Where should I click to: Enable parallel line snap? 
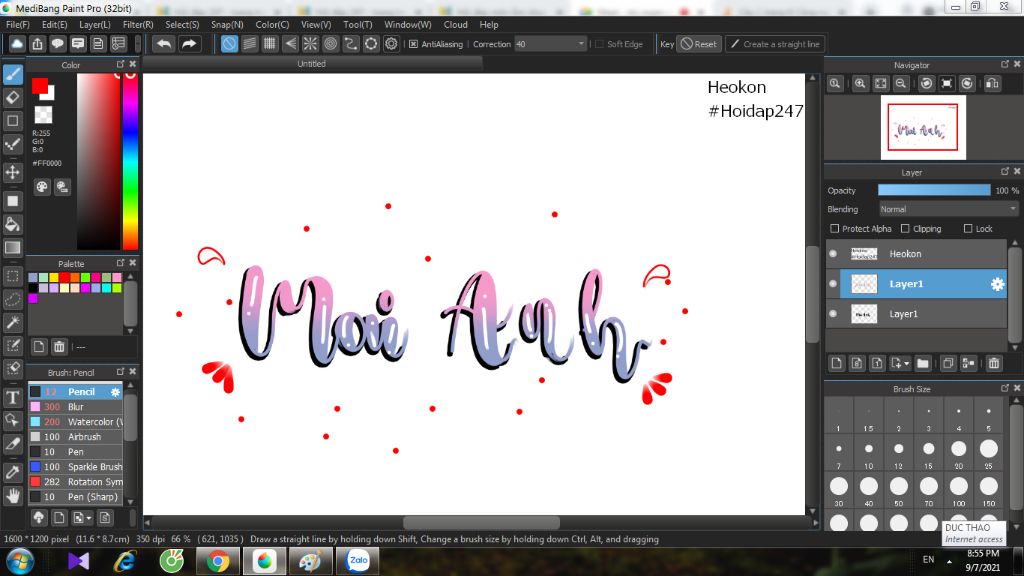pyautogui.click(x=249, y=44)
